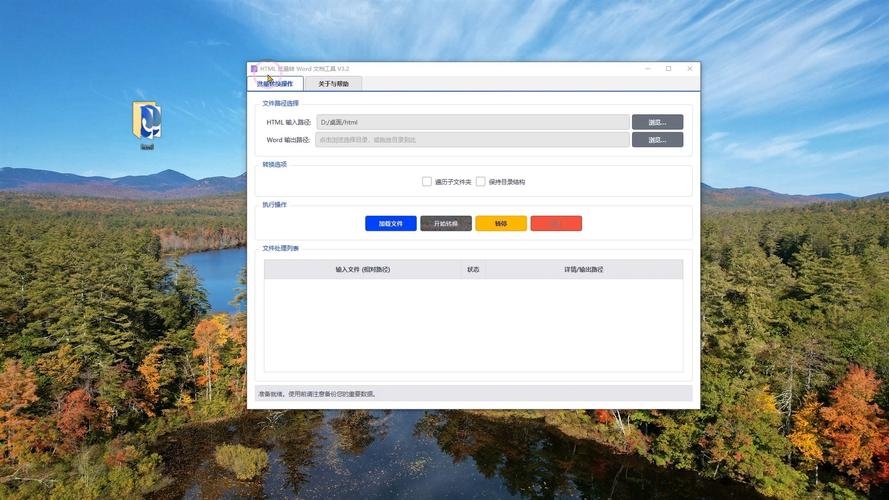Click the Word 输出路径 field
Image resolution: width=889 pixels, height=500 pixels.
(473, 139)
